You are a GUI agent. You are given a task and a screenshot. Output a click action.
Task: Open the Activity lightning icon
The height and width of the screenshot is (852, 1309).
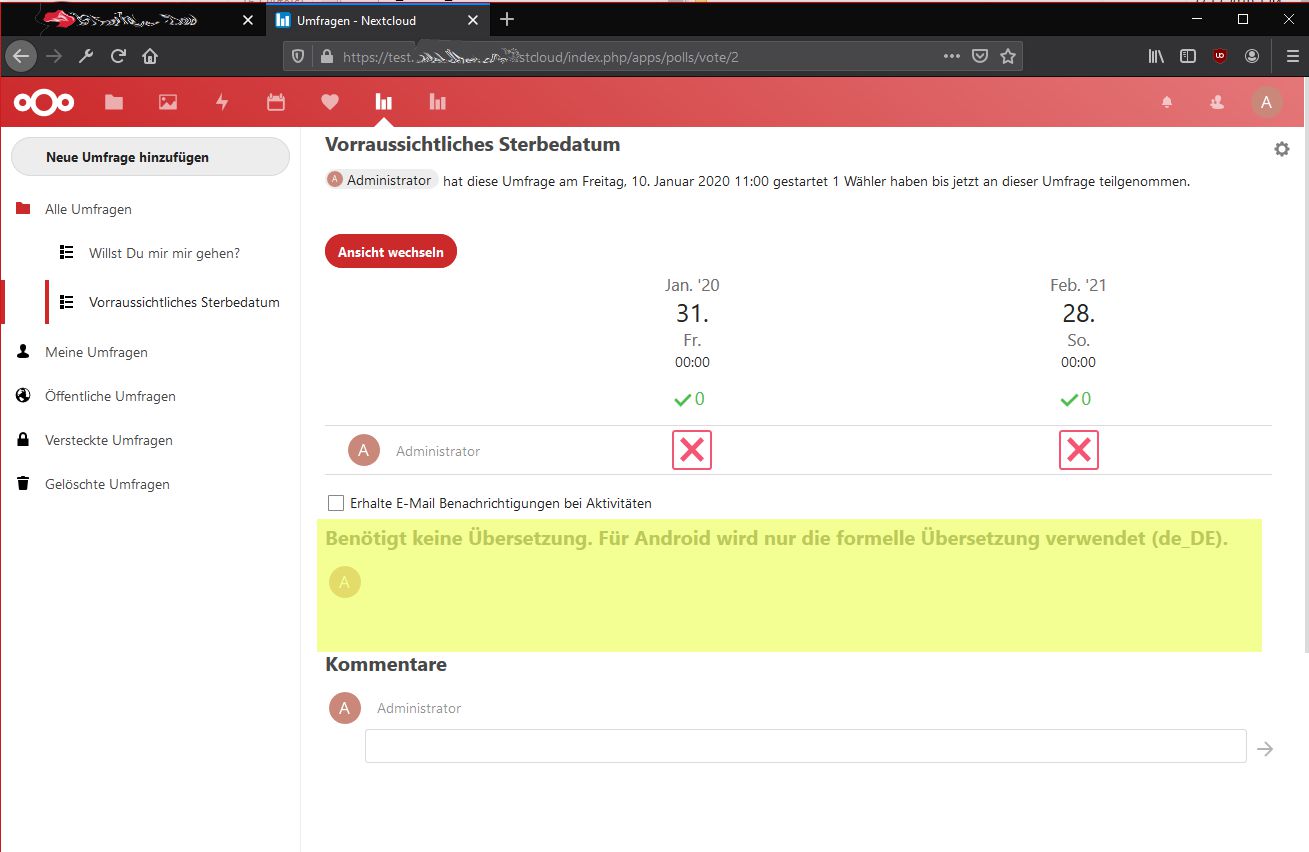[222, 102]
